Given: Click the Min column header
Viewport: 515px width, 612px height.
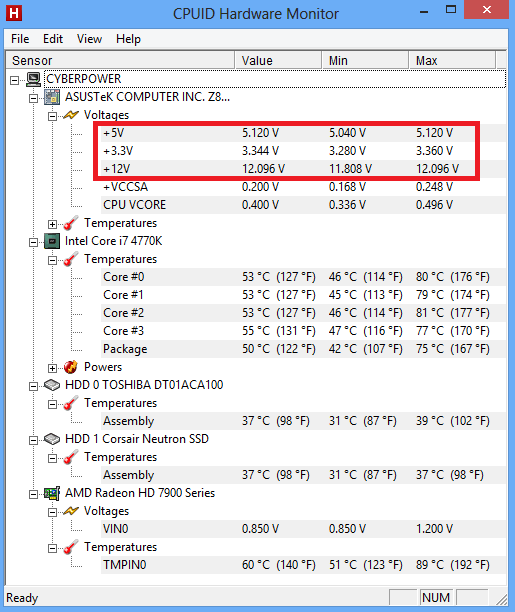Looking at the screenshot, I should (365, 60).
